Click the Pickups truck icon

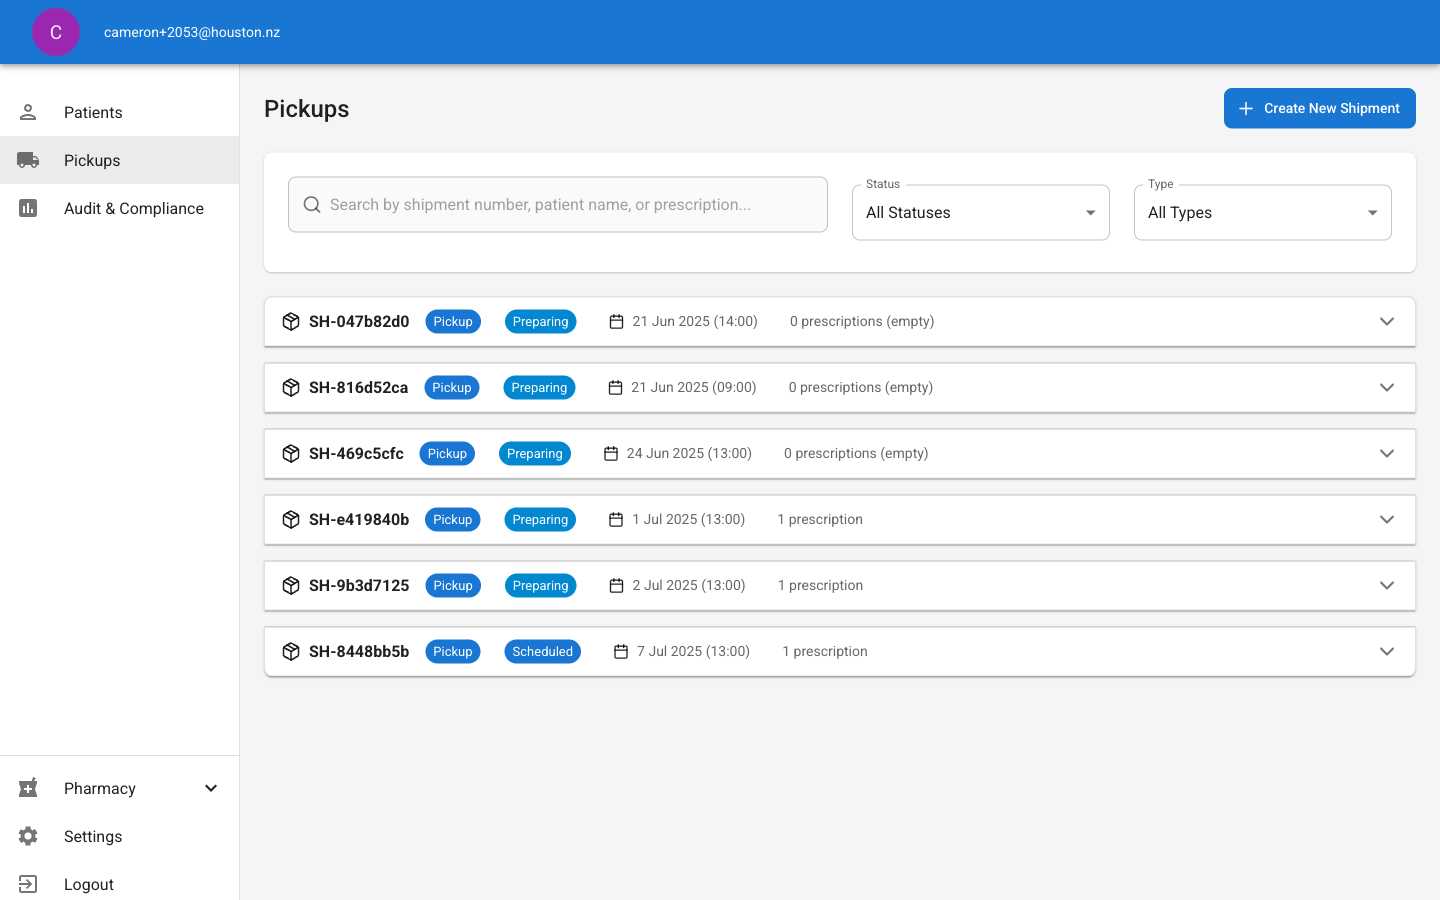[x=28, y=160]
